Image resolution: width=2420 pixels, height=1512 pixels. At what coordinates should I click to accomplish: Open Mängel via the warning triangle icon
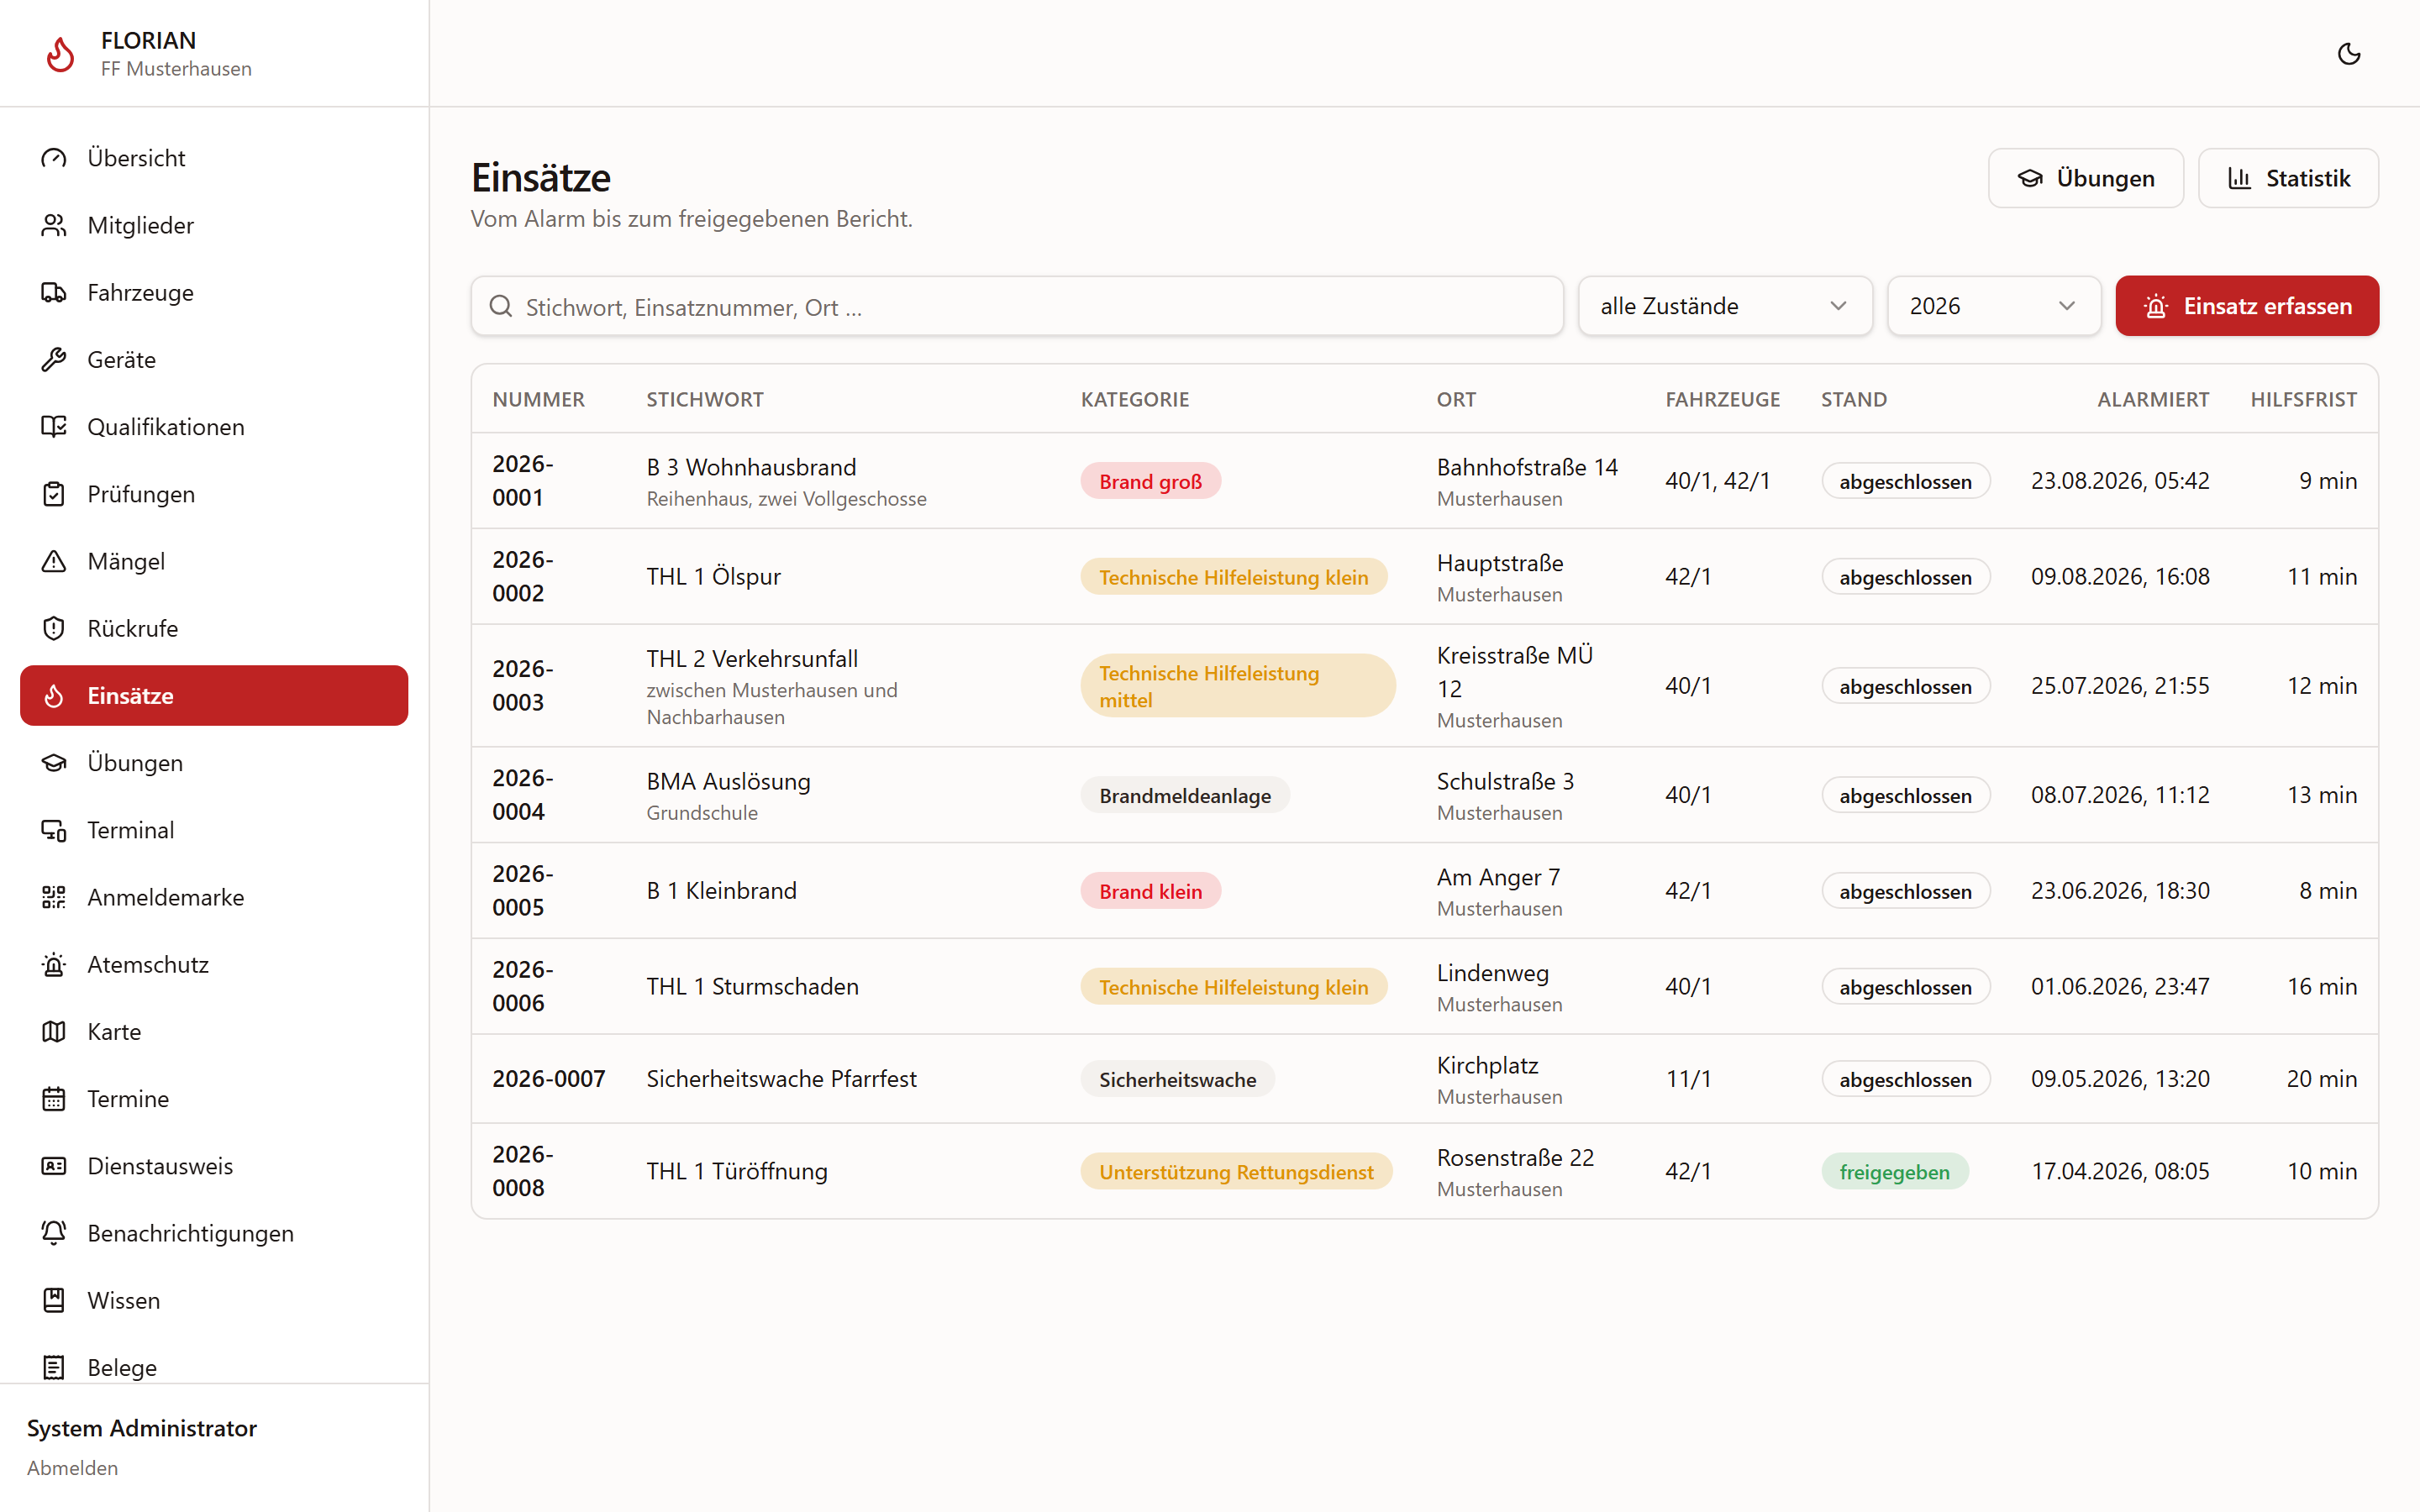[x=54, y=561]
